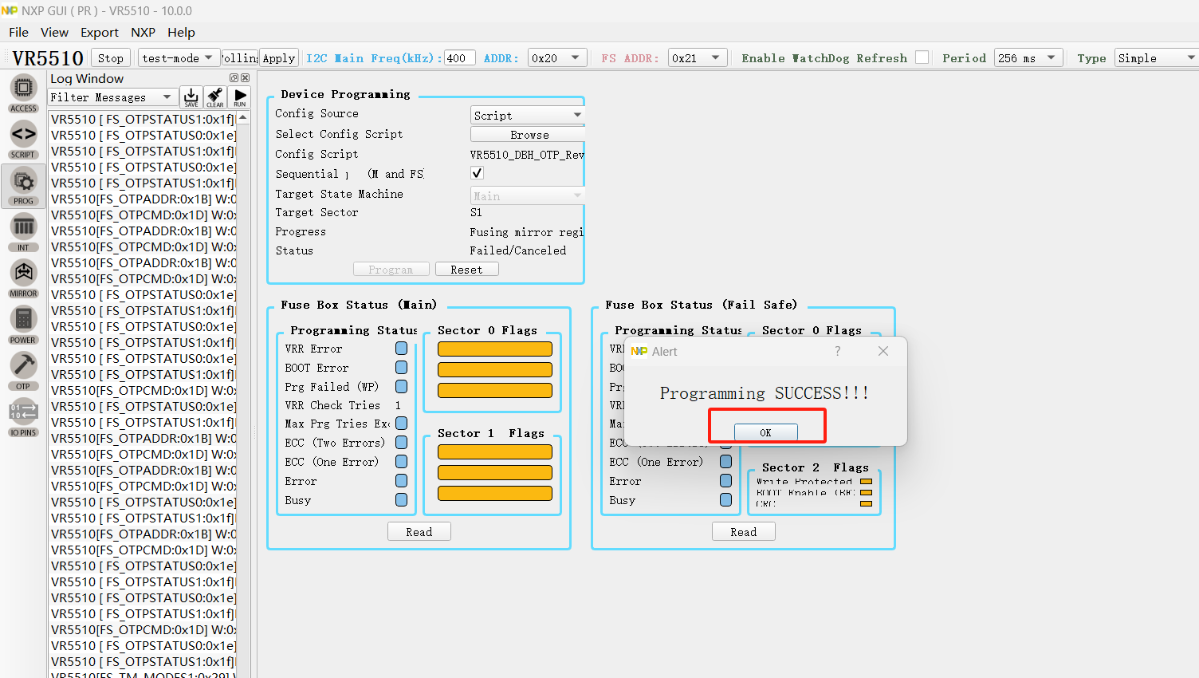Clear the log with the CLEAR brush icon
The image size is (1199, 678).
tap(215, 97)
